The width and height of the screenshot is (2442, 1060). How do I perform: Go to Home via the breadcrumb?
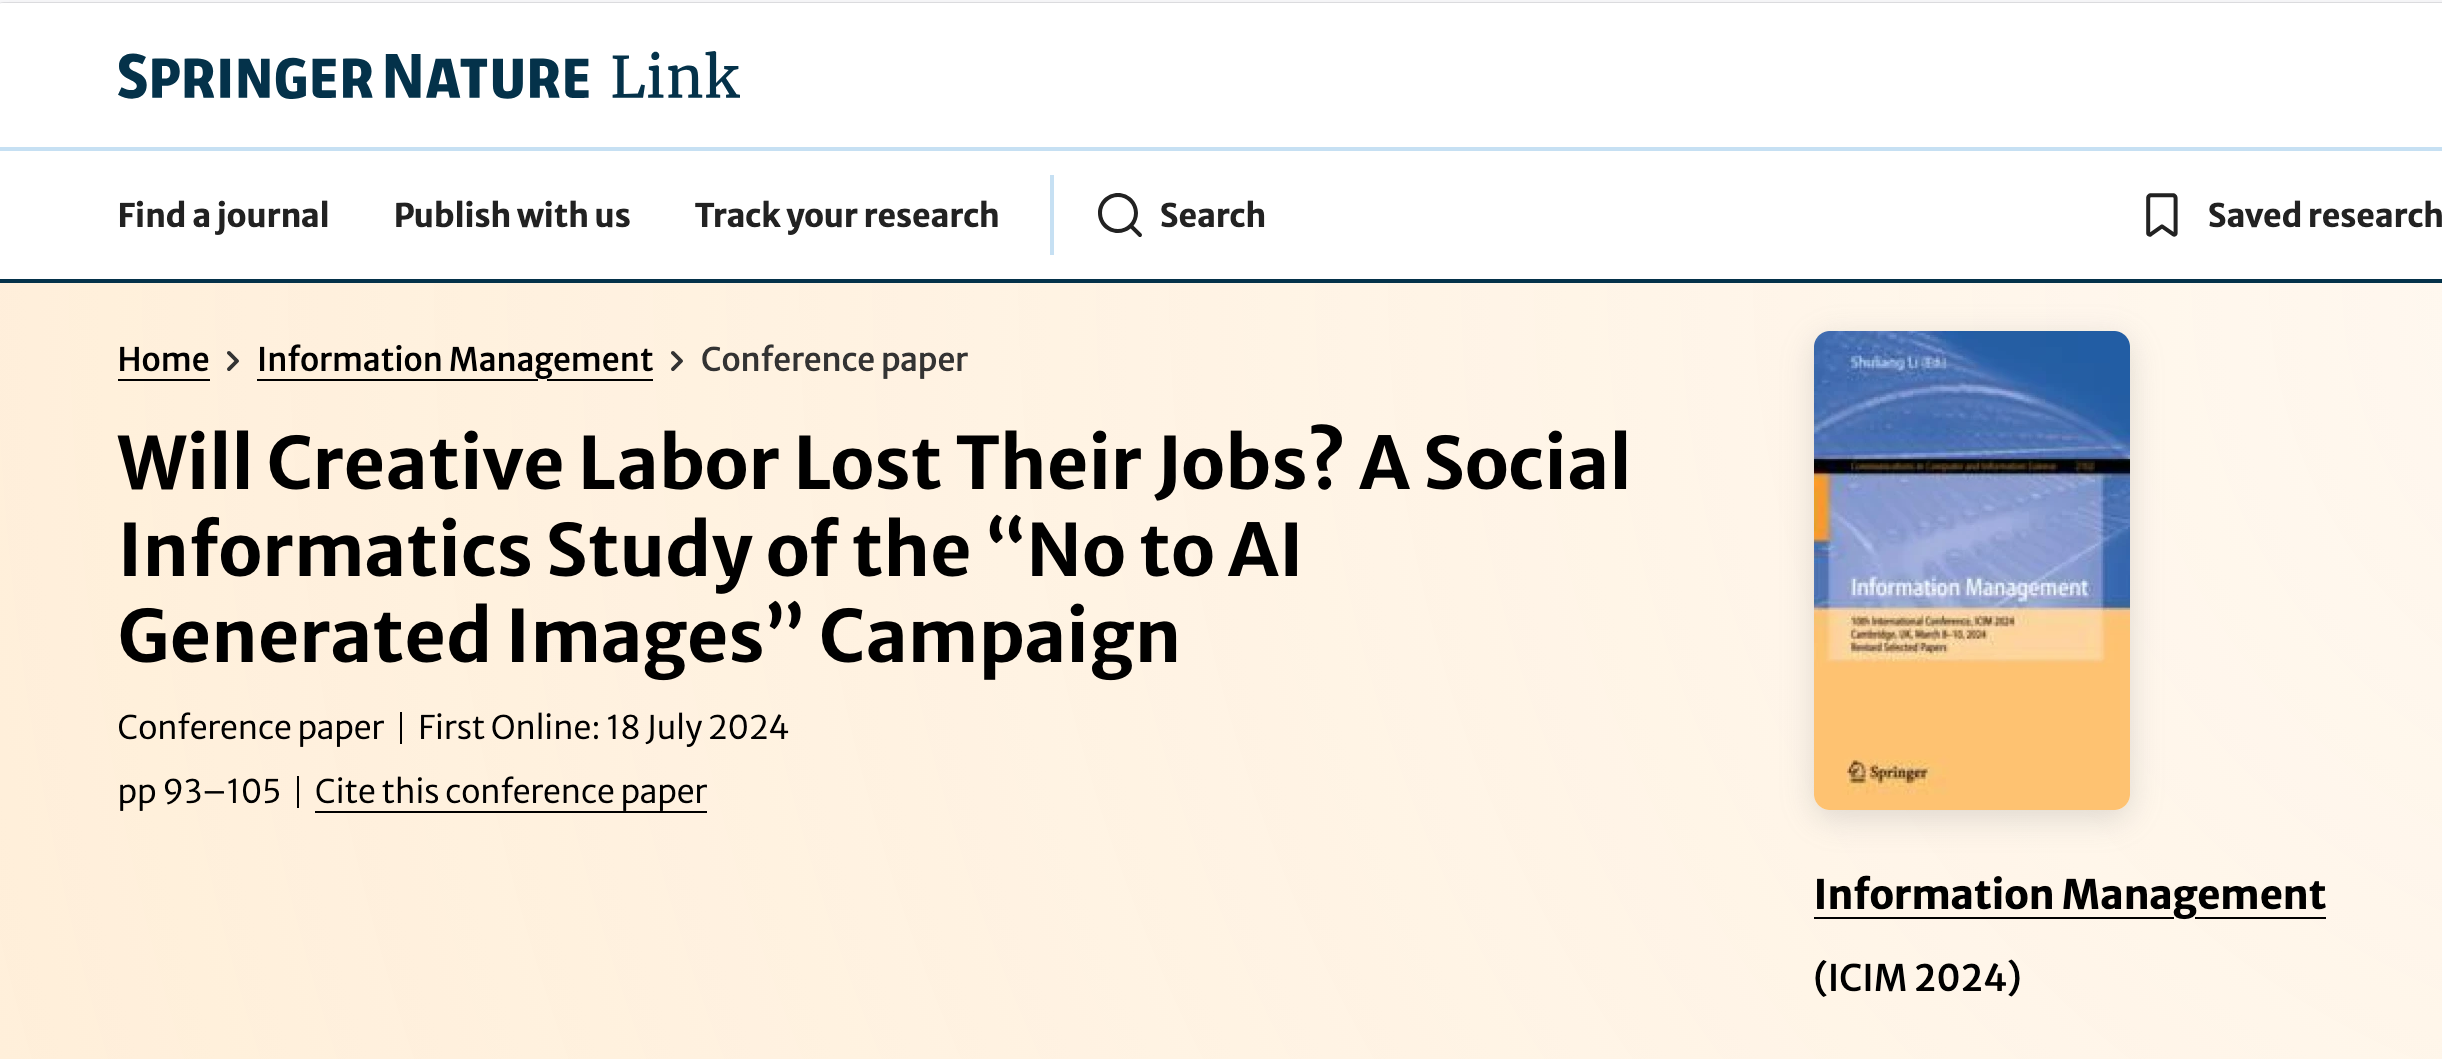163,360
